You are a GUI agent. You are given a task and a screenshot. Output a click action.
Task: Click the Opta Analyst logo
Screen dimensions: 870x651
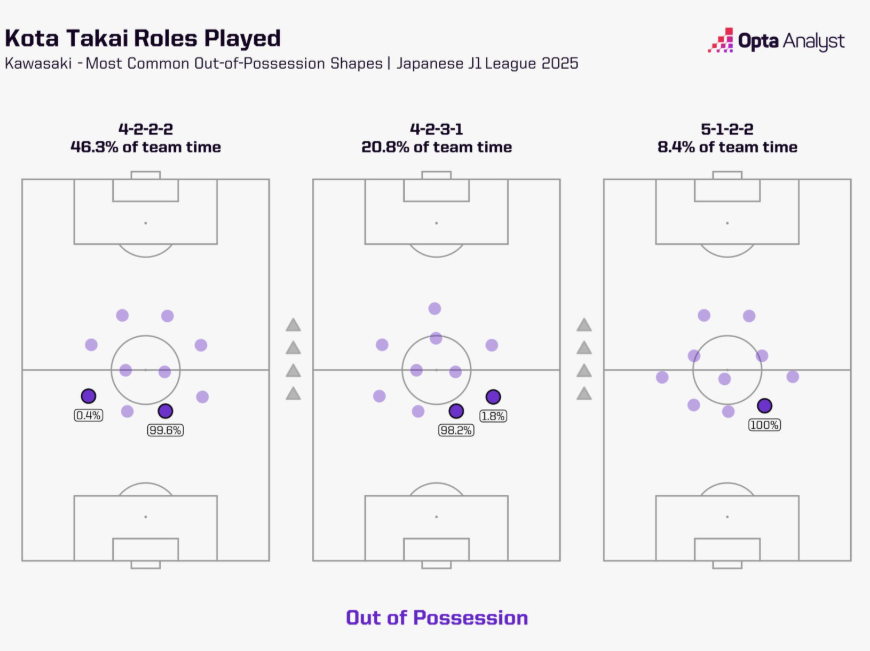coord(776,41)
